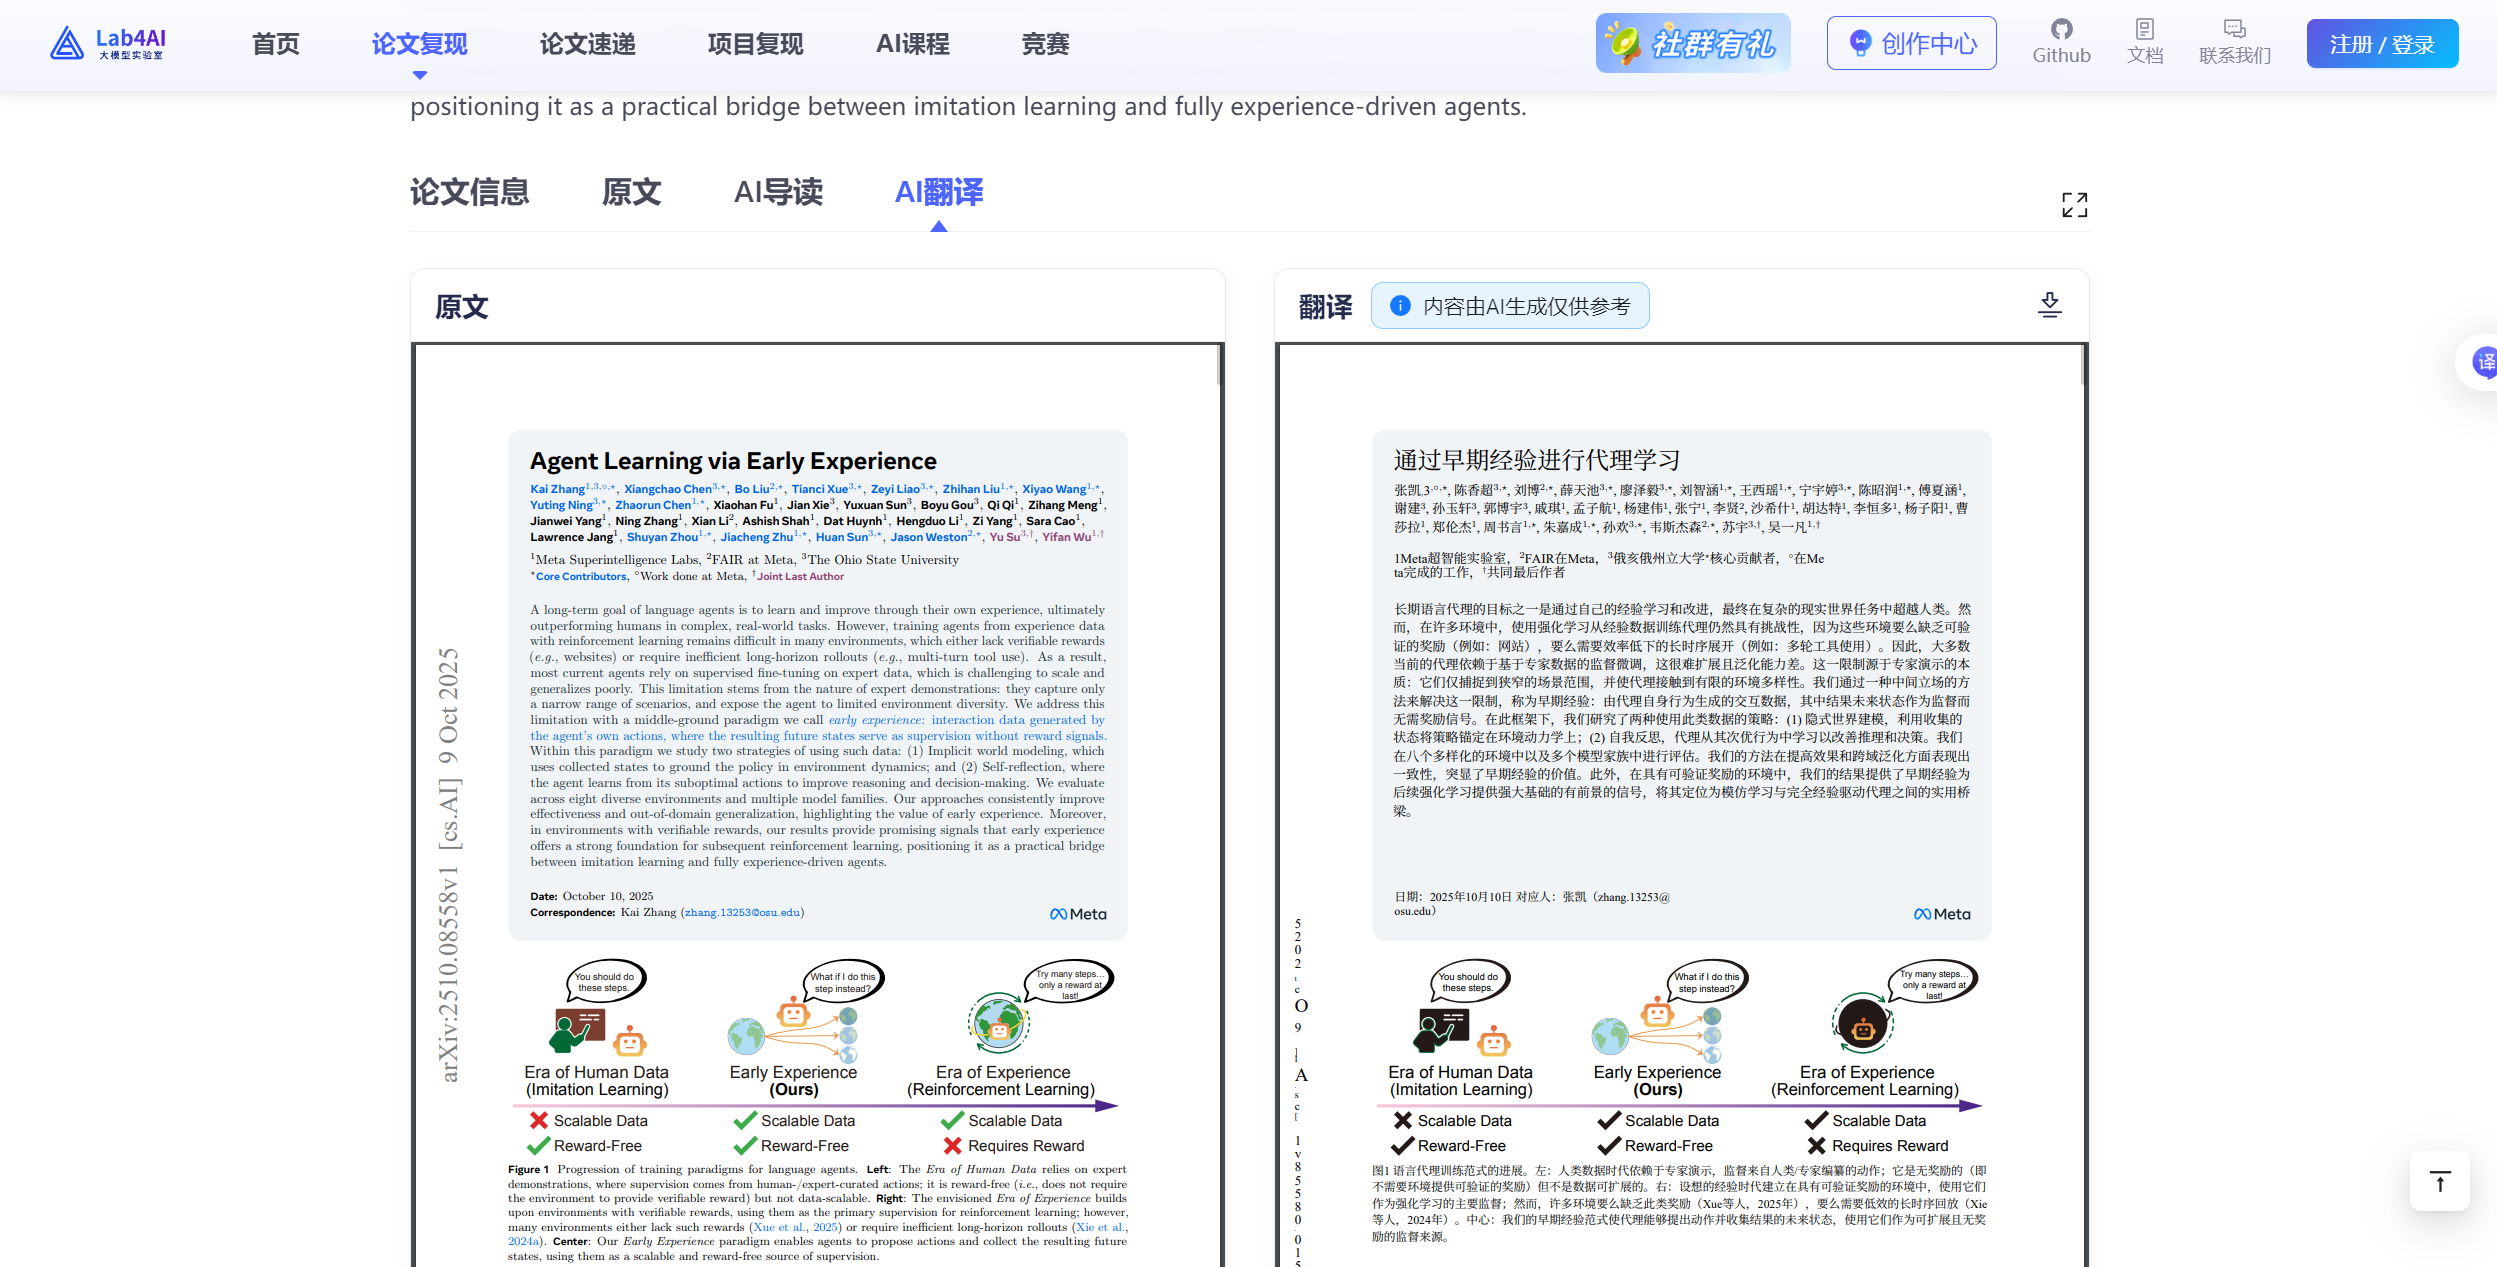The width and height of the screenshot is (2497, 1267).
Task: Expand the paper viewer to fullscreen
Action: [2075, 204]
